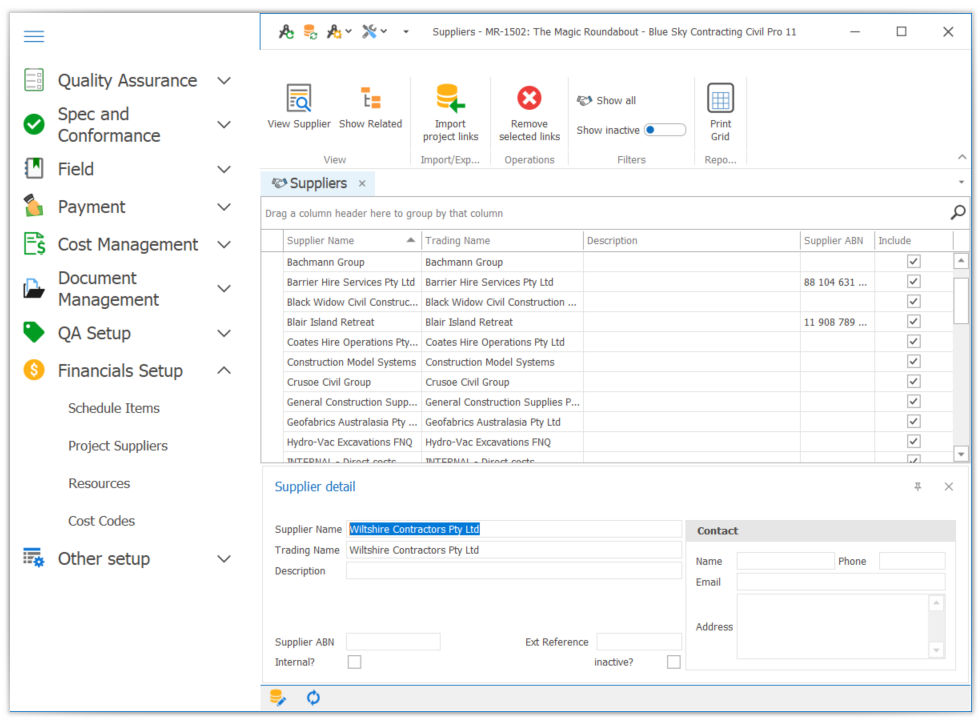
Task: Pin the Supplier detail panel
Action: (917, 487)
